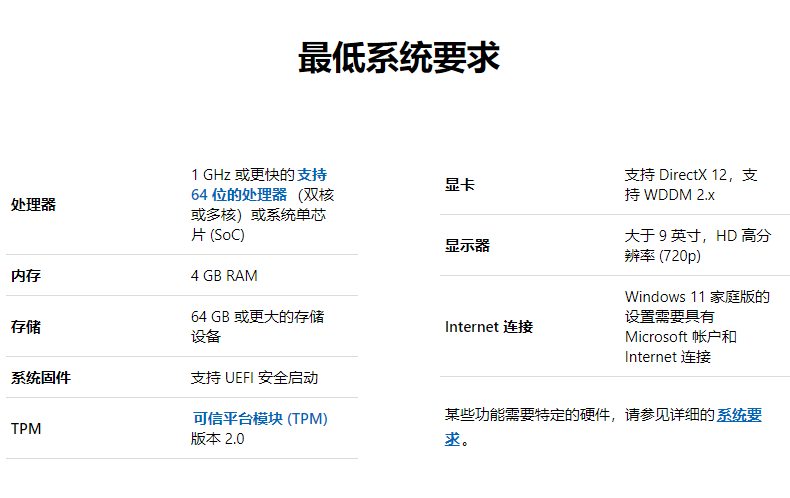Click the 显示器 row label
The width and height of the screenshot is (790, 498).
coord(467,245)
